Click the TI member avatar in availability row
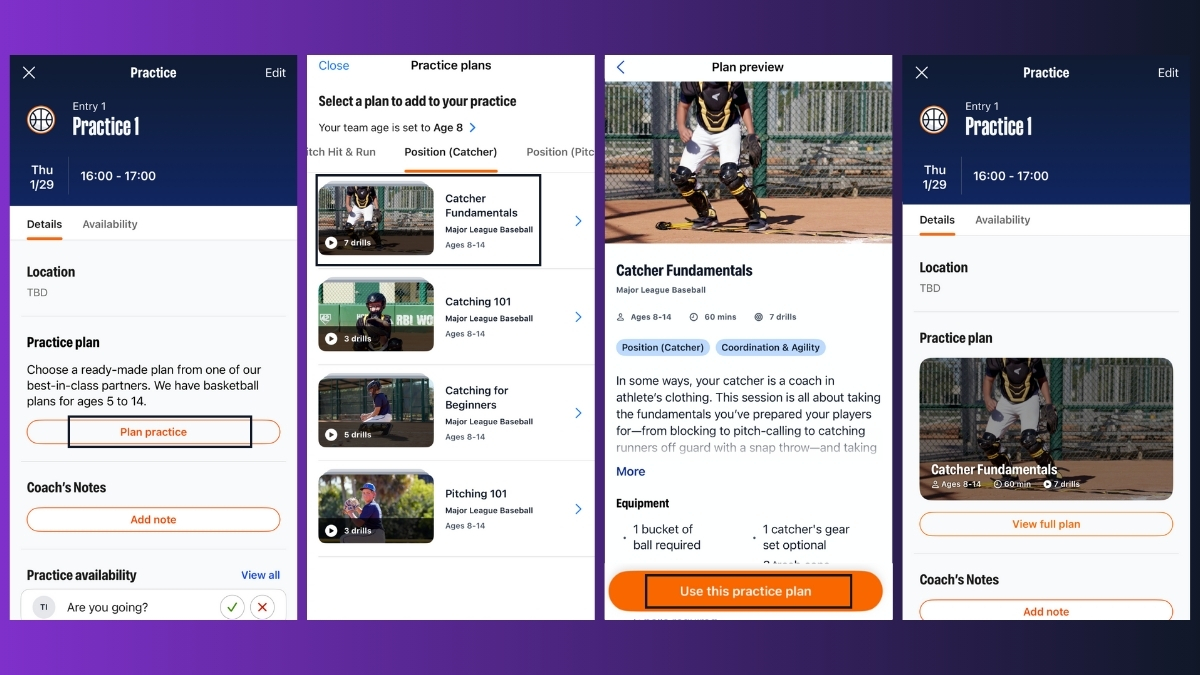 point(41,607)
